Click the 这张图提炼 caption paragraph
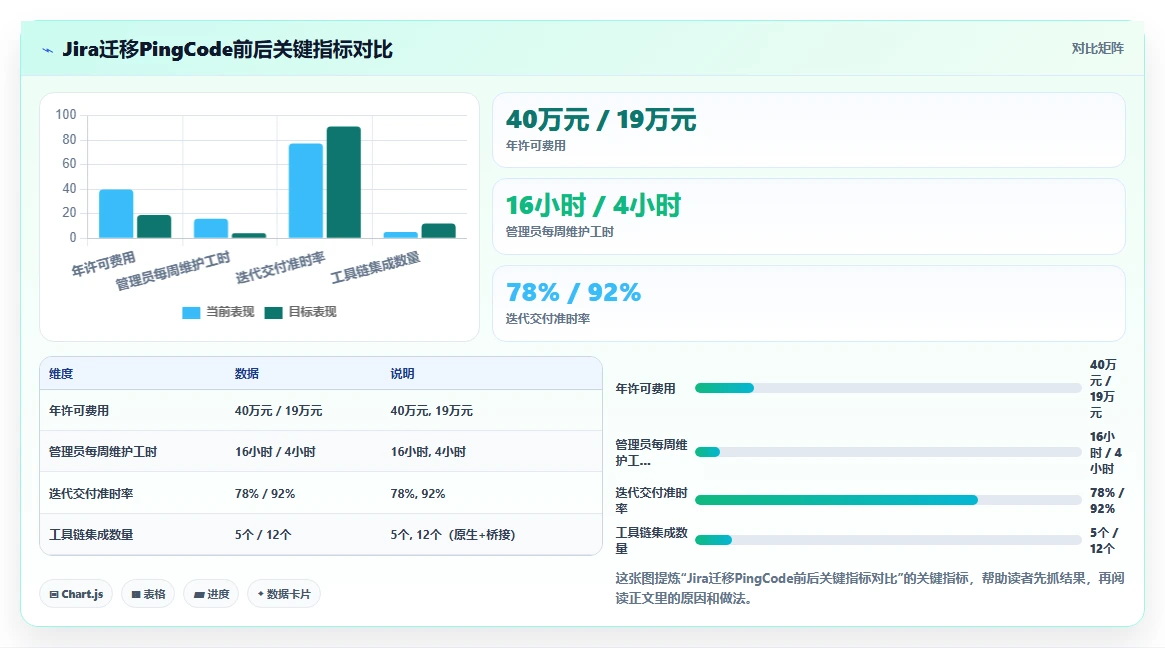The image size is (1165, 648). click(x=869, y=588)
